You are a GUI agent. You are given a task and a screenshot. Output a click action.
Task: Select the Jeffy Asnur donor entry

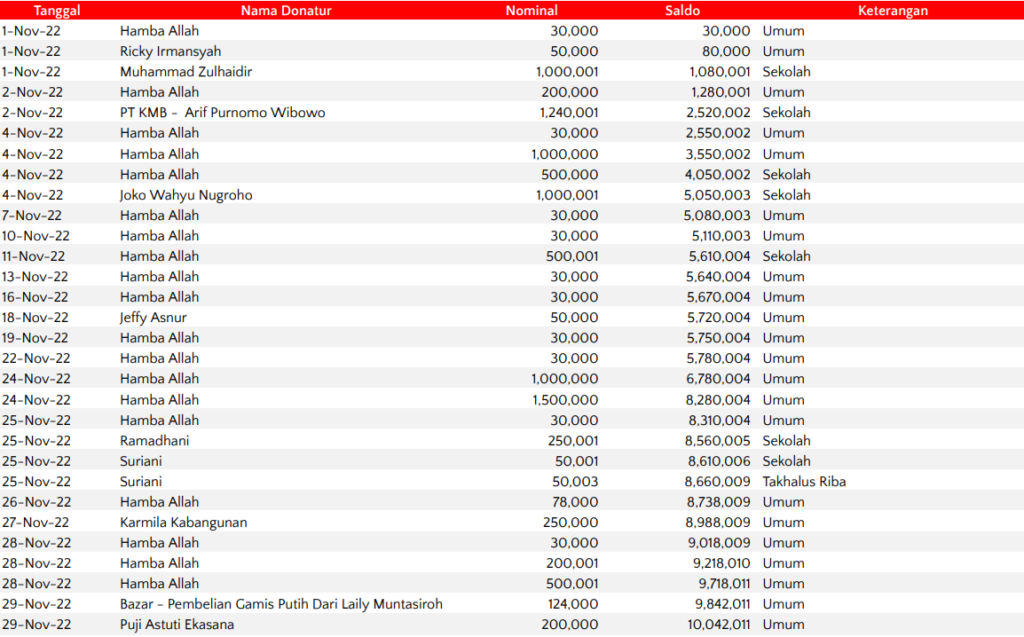(153, 318)
